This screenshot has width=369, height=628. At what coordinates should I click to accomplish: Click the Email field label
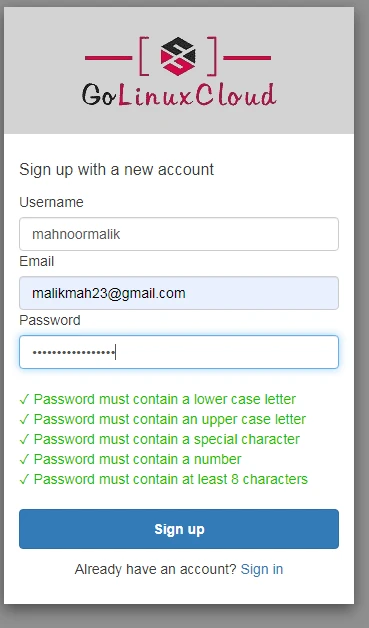click(36, 262)
